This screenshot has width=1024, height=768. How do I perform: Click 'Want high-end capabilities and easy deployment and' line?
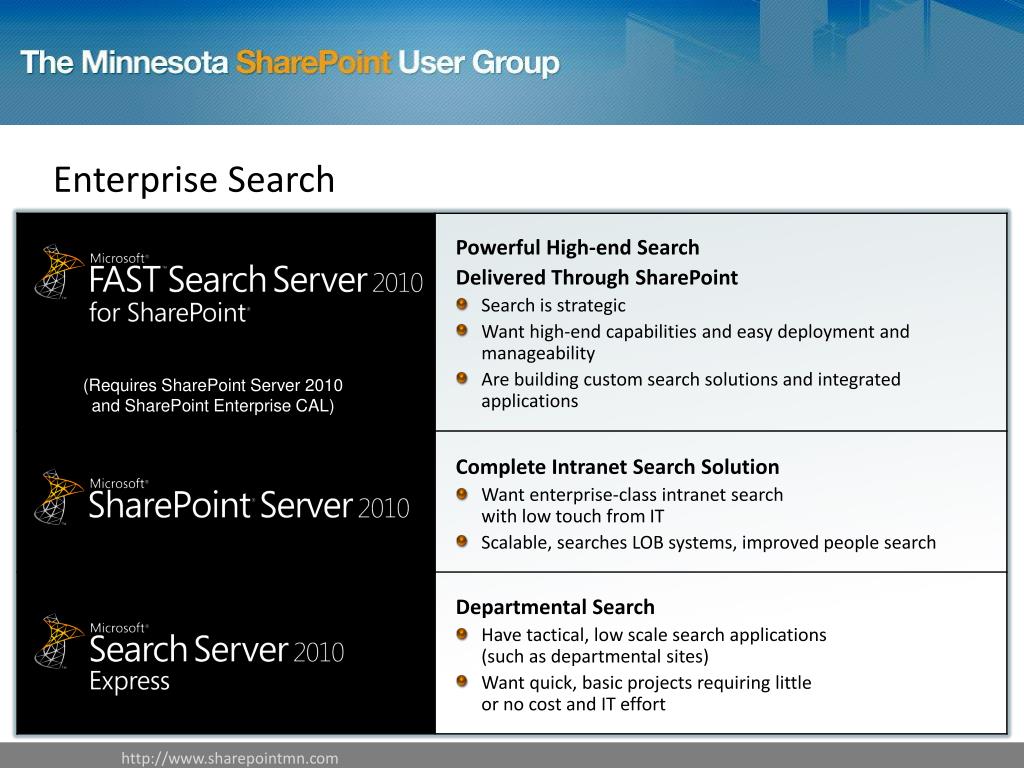point(696,332)
